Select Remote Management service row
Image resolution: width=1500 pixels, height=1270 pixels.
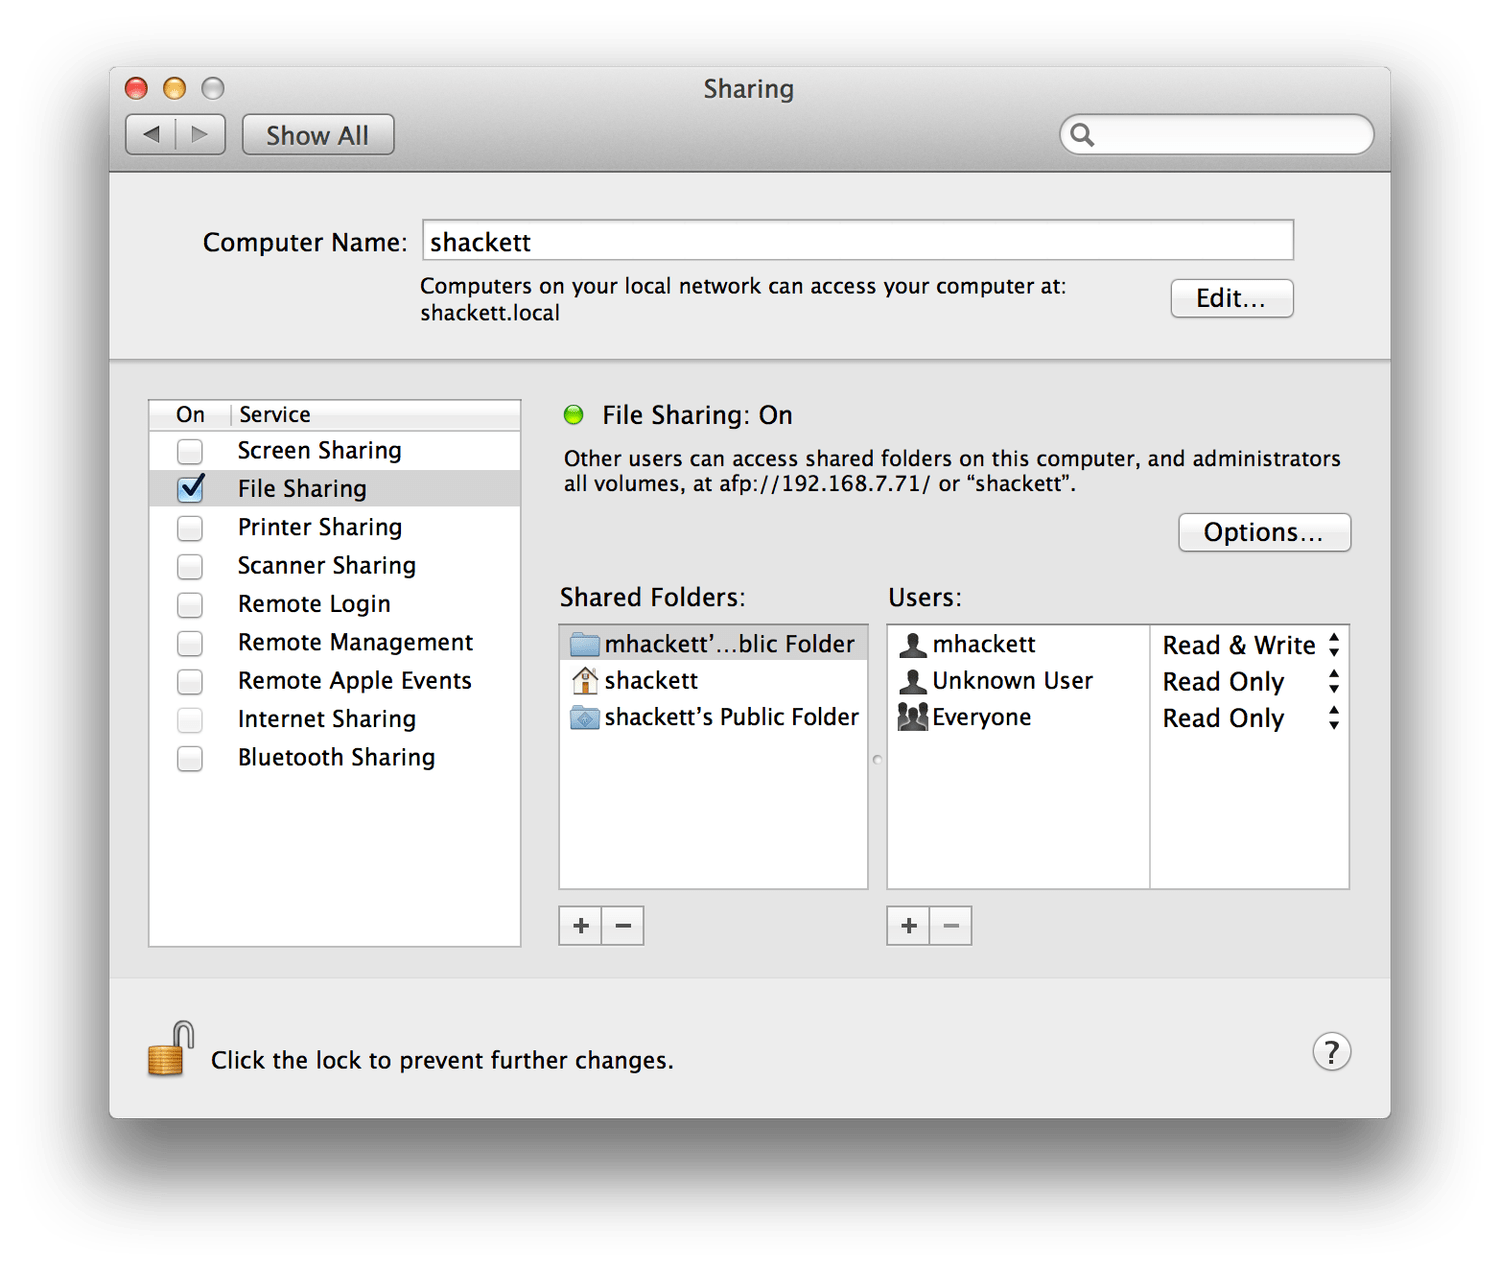[x=335, y=643]
